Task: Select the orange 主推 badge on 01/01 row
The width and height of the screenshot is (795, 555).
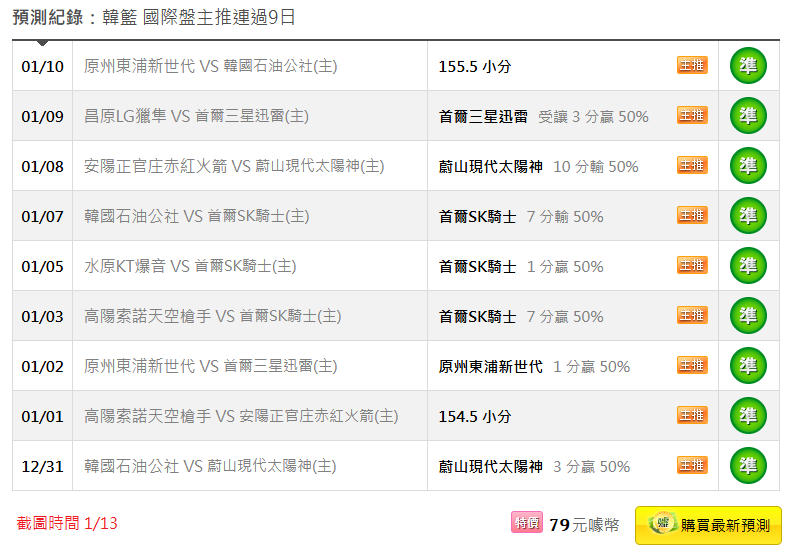Action: tap(692, 416)
